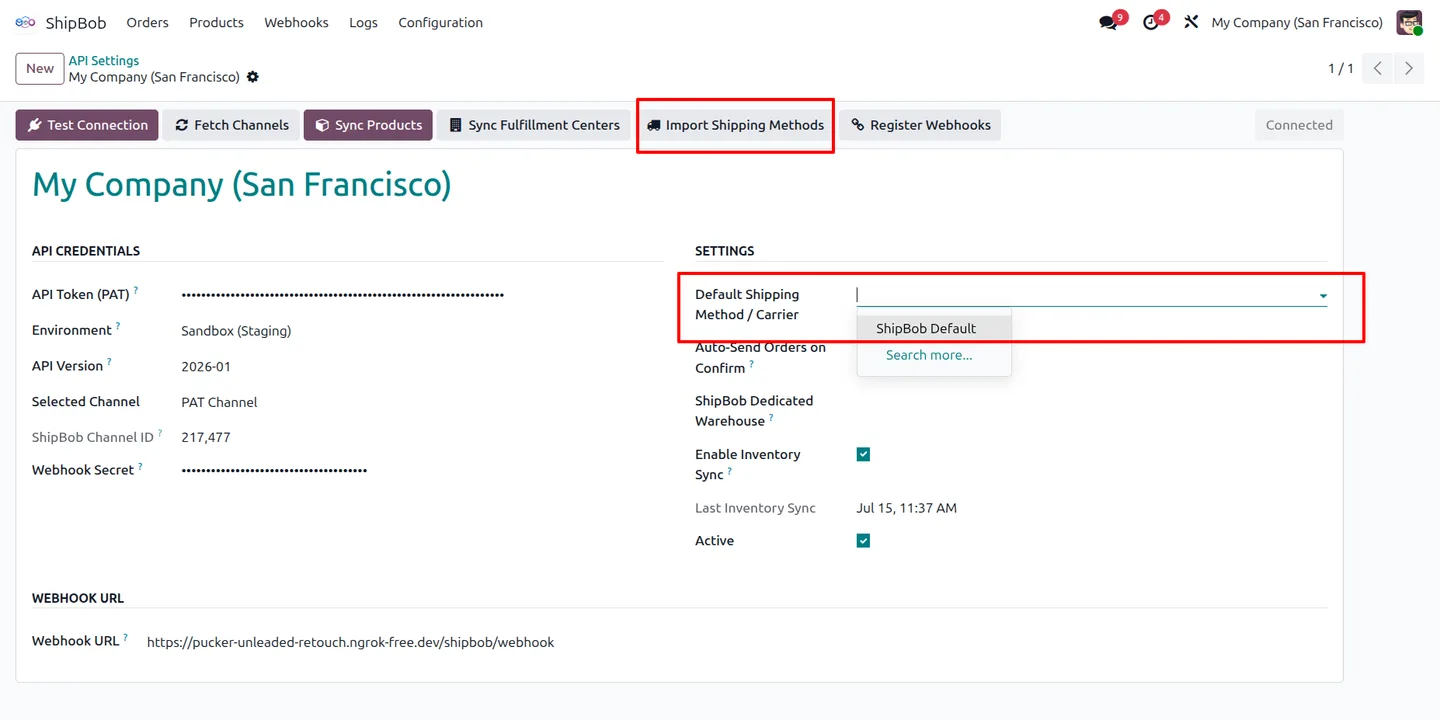Open the user avatar menu
The image size is (1440, 720).
click(1409, 22)
